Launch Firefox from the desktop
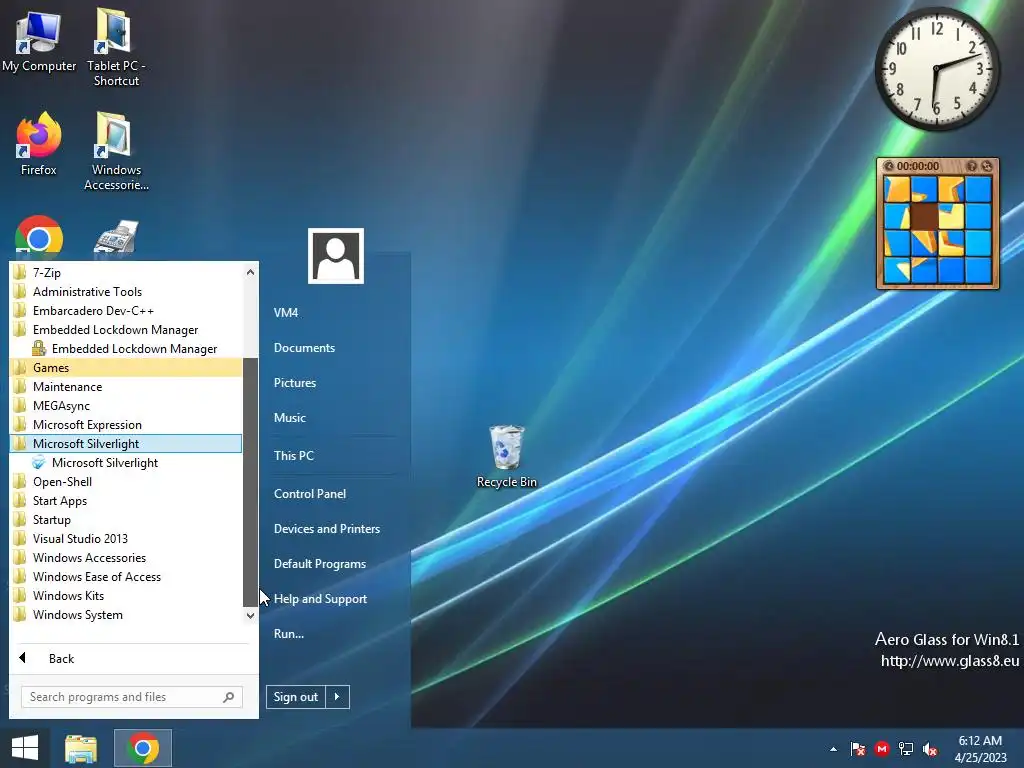The width and height of the screenshot is (1024, 768). (x=39, y=144)
